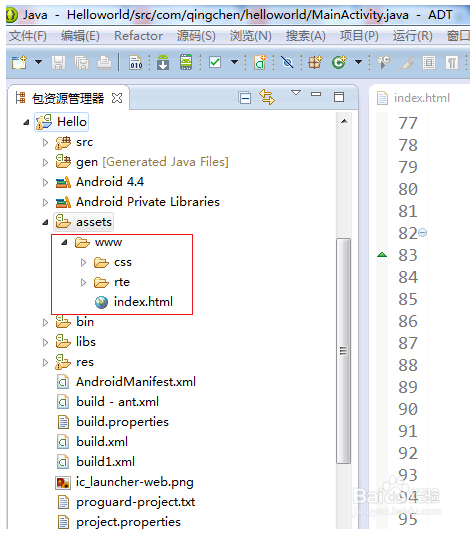The image size is (476, 543).
Task: Click the New Java Package icon
Action: [315, 62]
